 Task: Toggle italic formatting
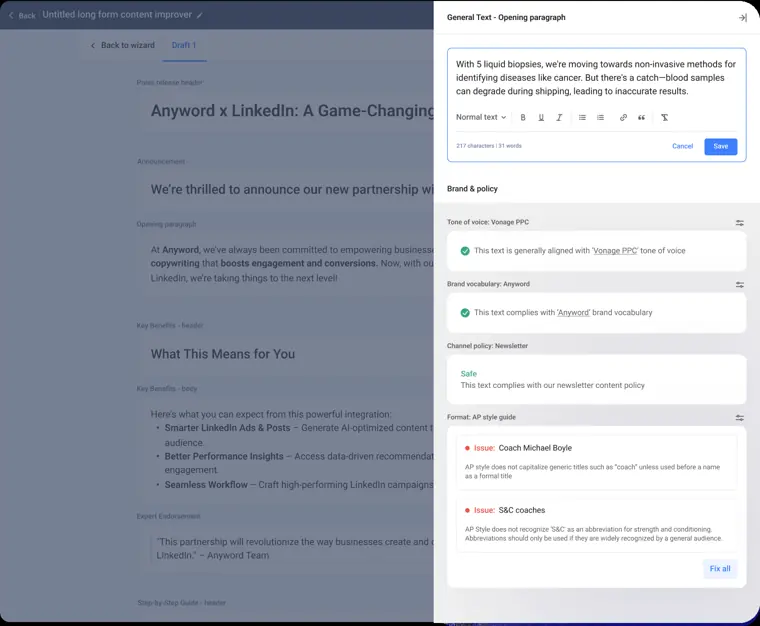[x=559, y=118]
